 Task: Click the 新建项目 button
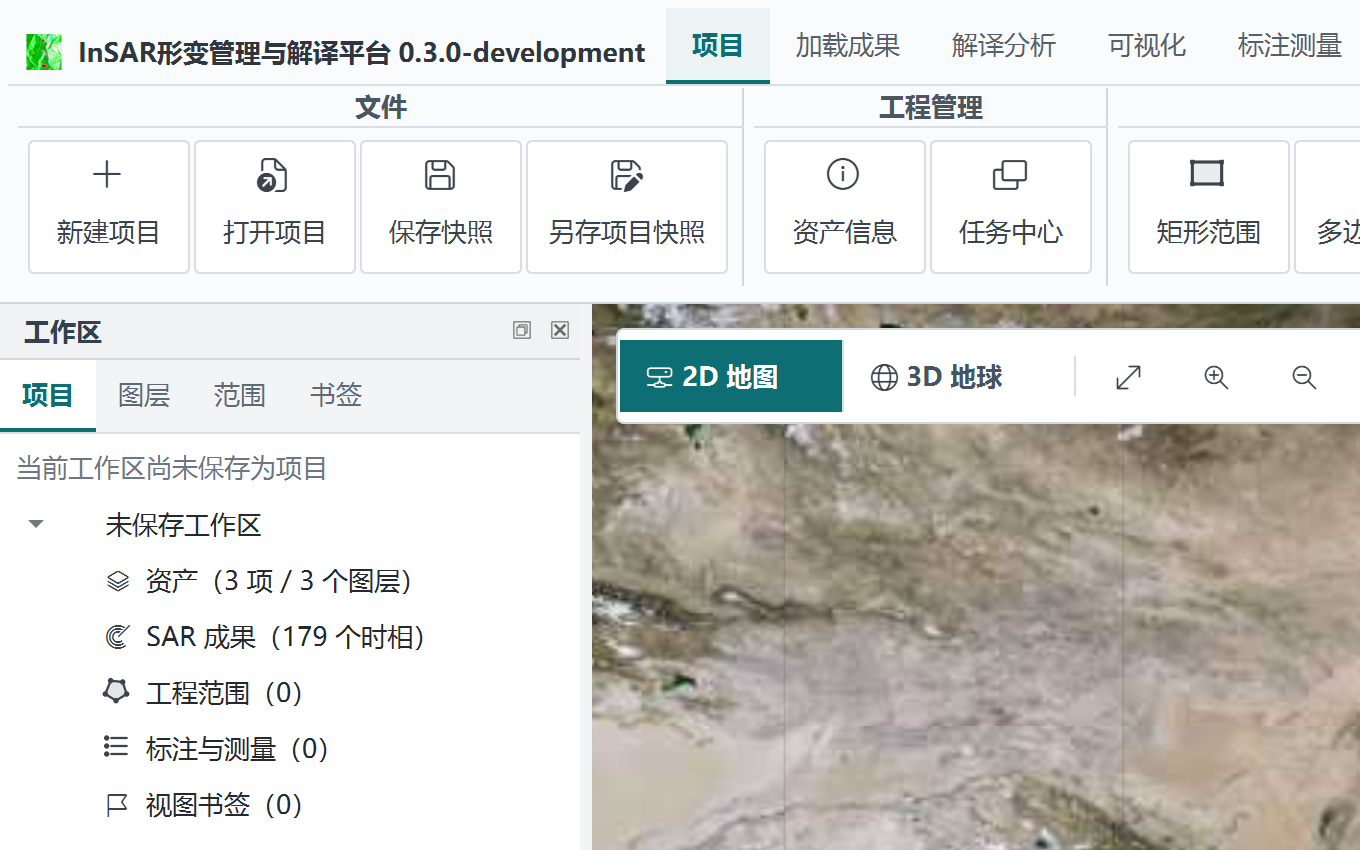point(109,207)
